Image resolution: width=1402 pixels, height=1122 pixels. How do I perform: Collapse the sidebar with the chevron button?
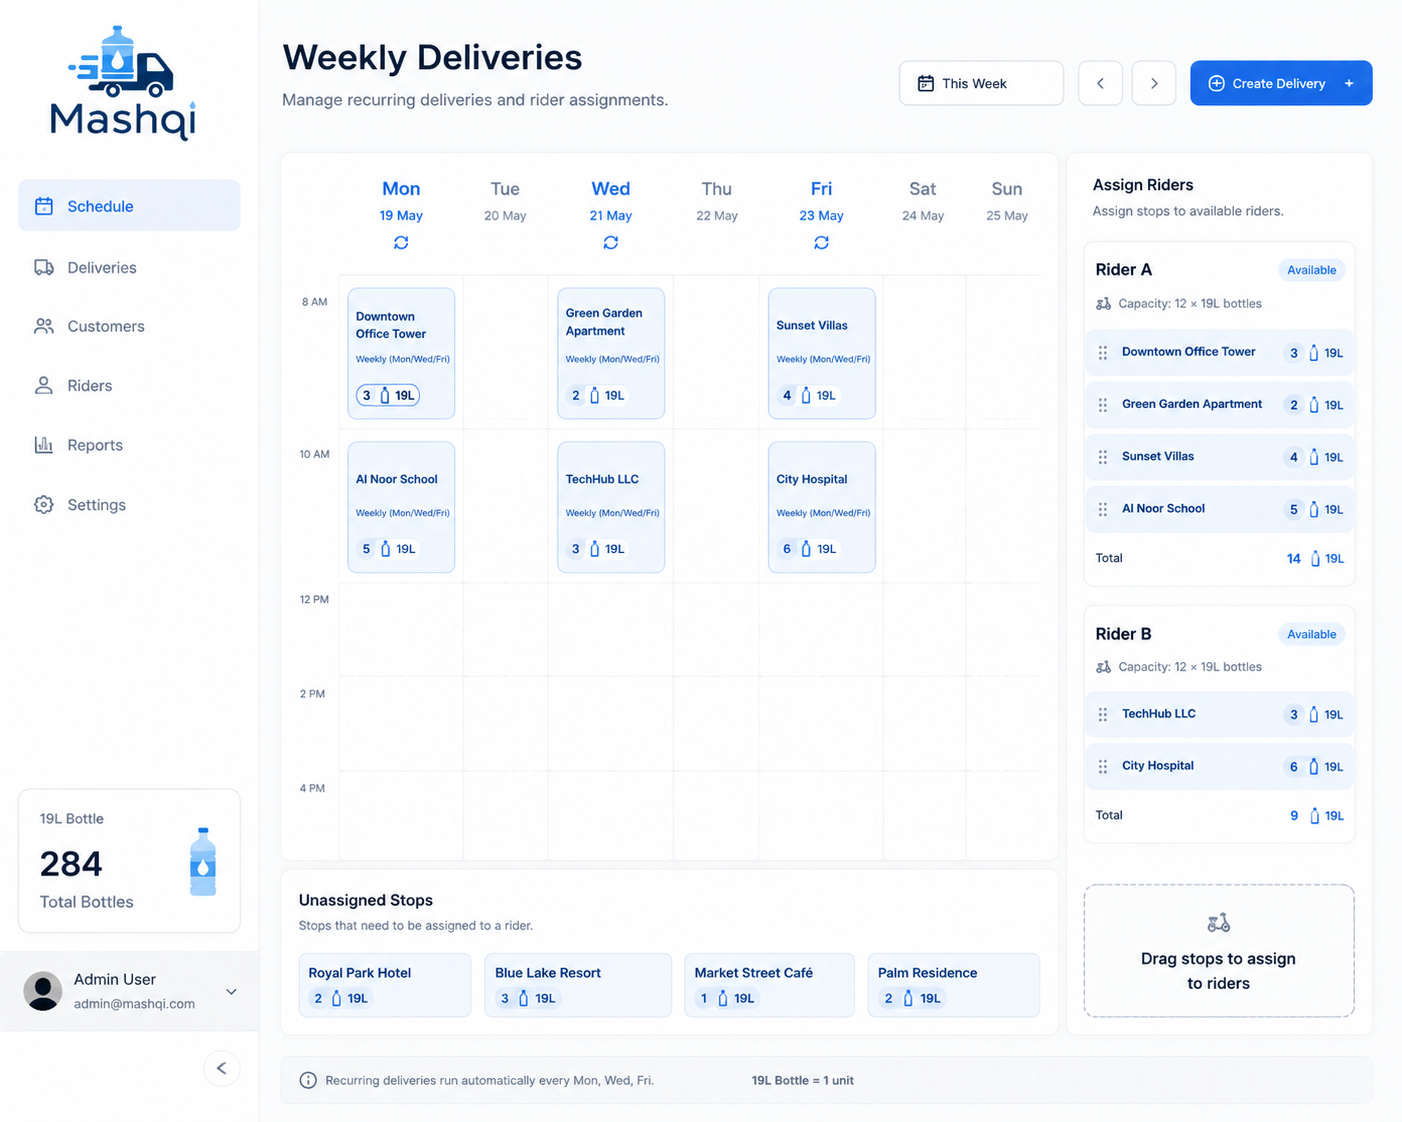(x=222, y=1068)
